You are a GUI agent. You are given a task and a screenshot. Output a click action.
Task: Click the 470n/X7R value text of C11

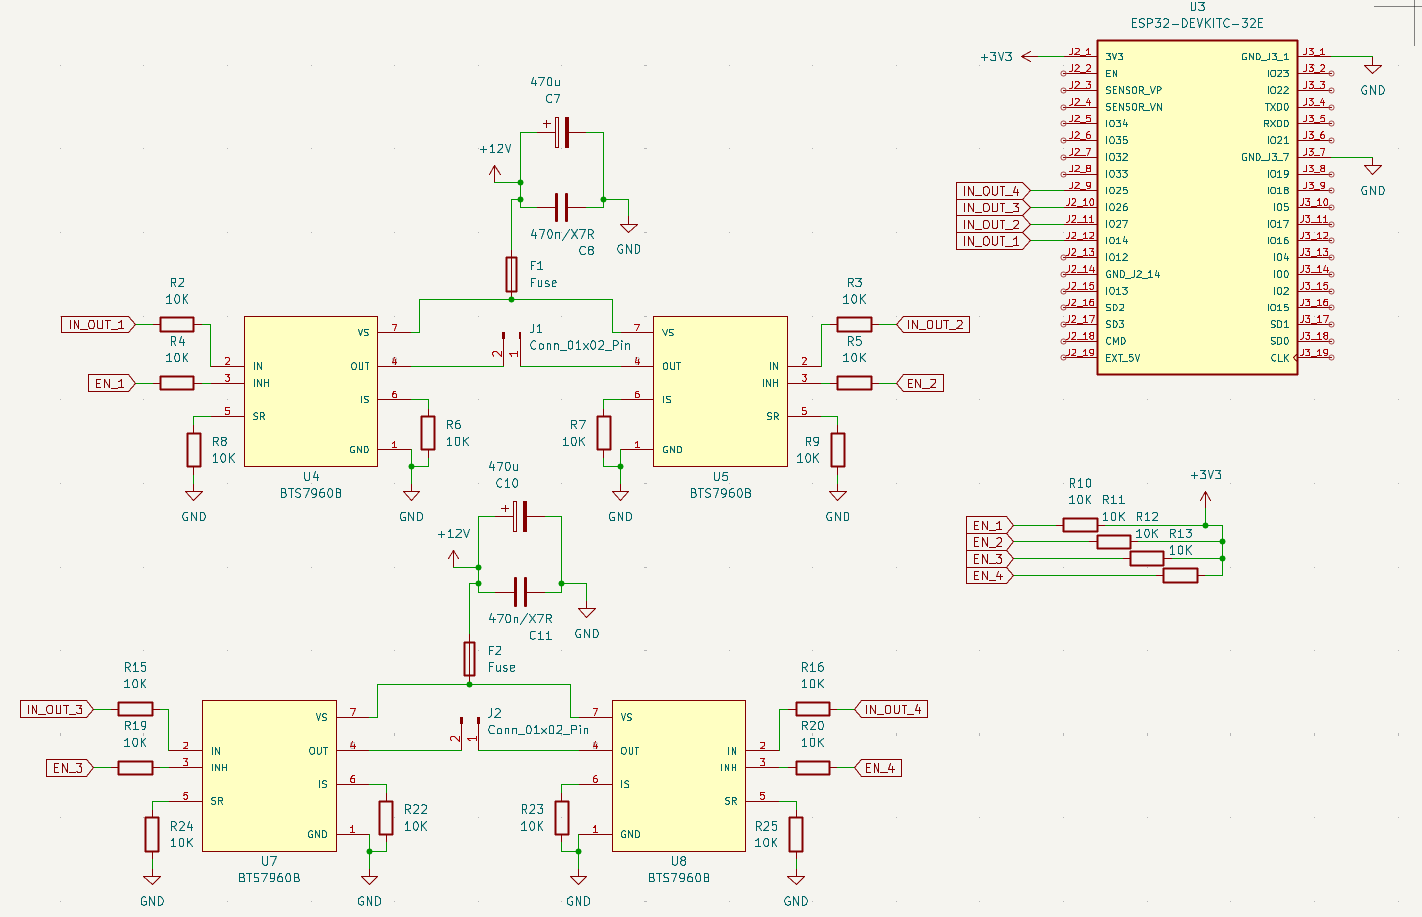520,618
